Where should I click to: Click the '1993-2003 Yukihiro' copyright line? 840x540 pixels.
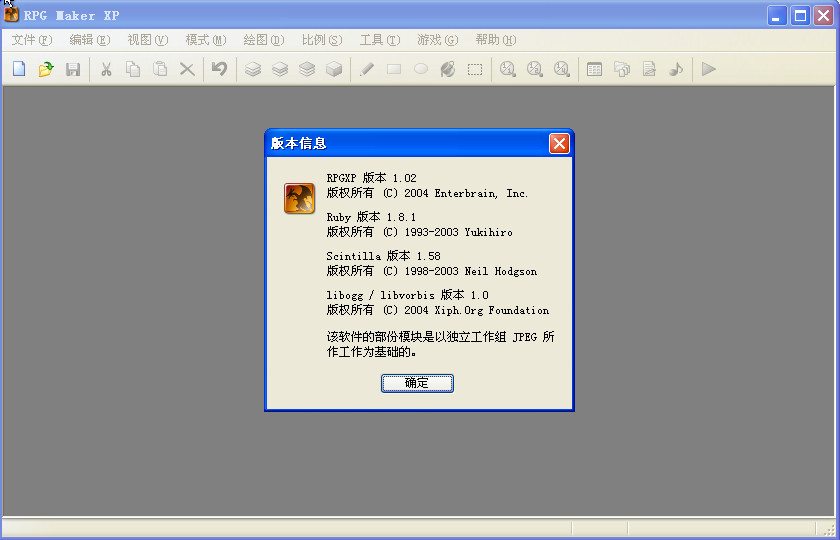(419, 232)
